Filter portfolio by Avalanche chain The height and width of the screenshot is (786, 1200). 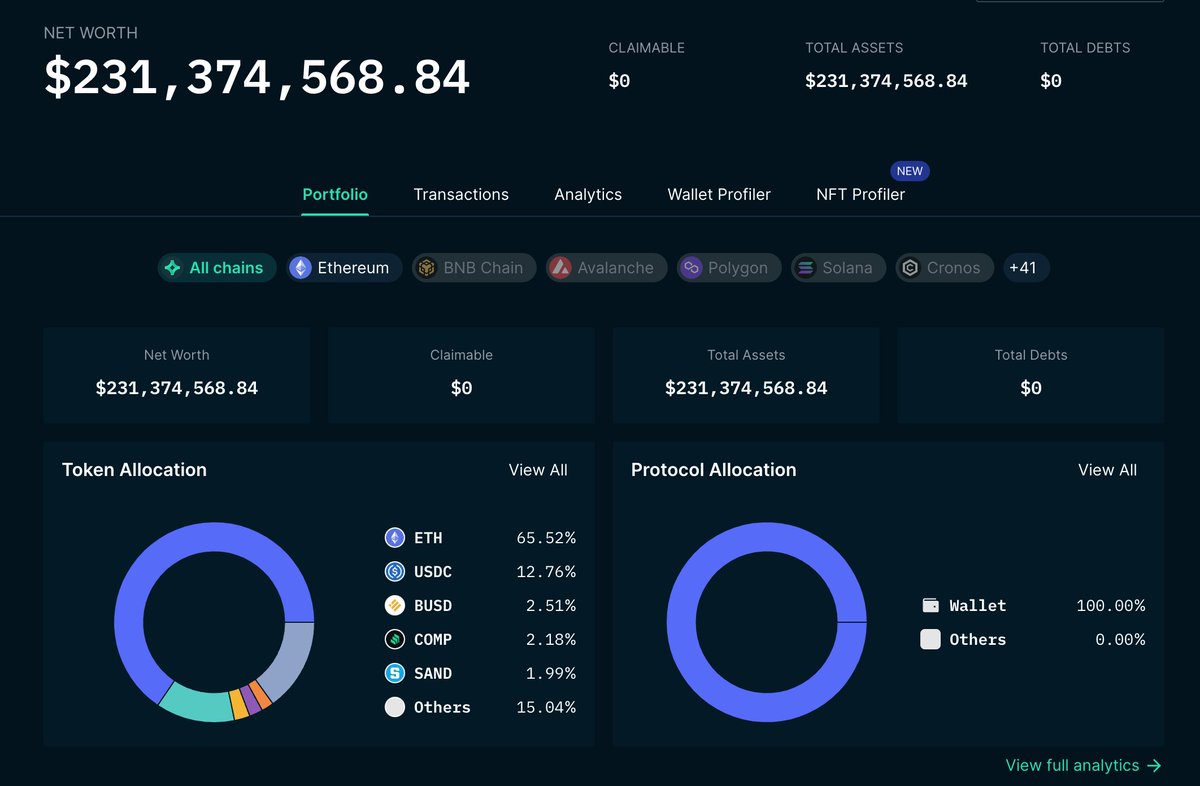[606, 268]
